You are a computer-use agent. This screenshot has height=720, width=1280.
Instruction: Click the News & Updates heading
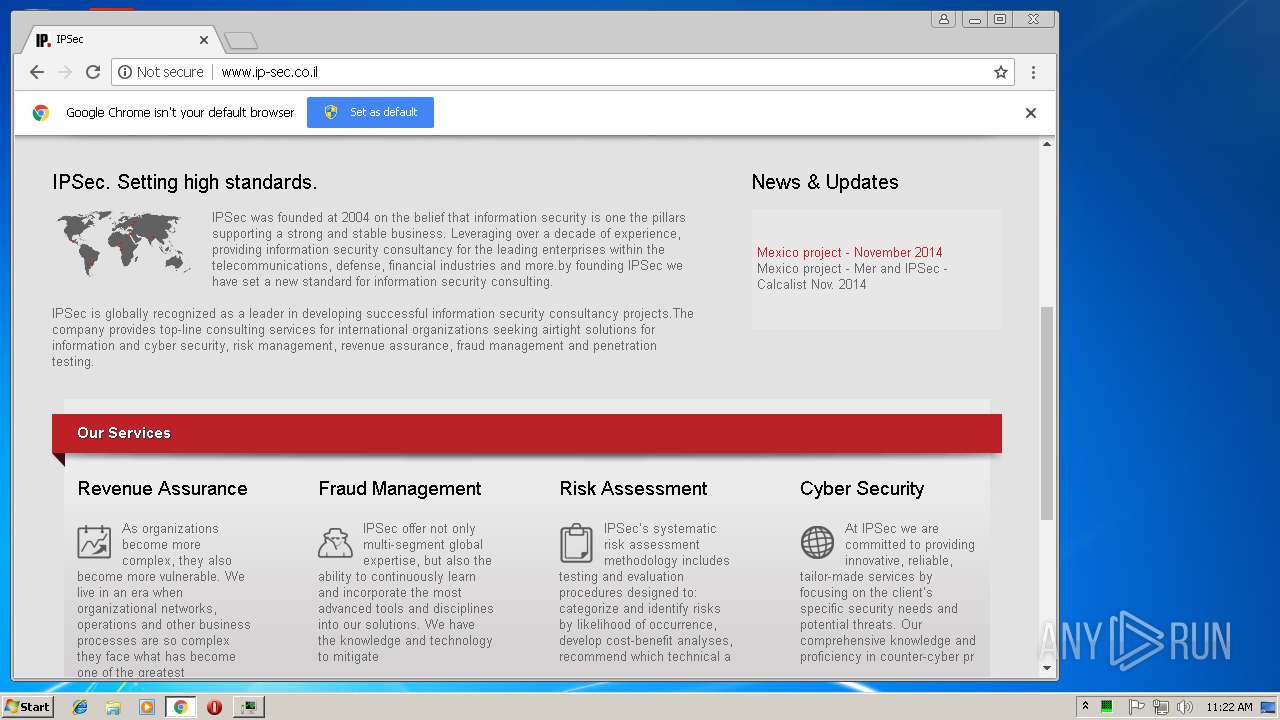point(825,182)
